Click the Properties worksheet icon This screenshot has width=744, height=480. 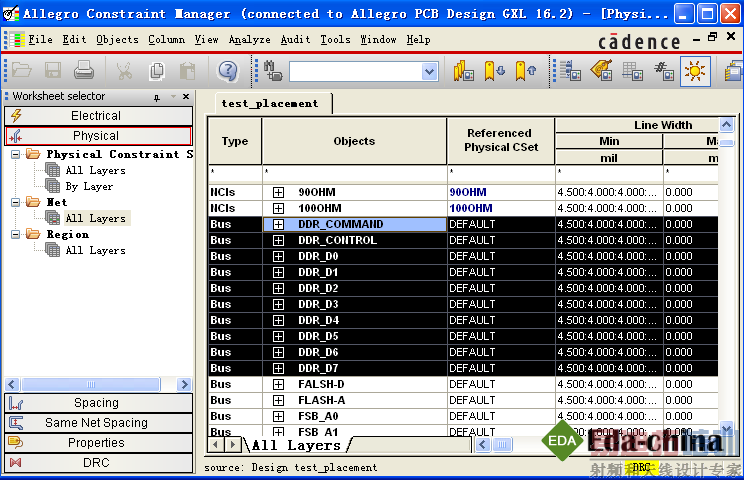click(16, 443)
